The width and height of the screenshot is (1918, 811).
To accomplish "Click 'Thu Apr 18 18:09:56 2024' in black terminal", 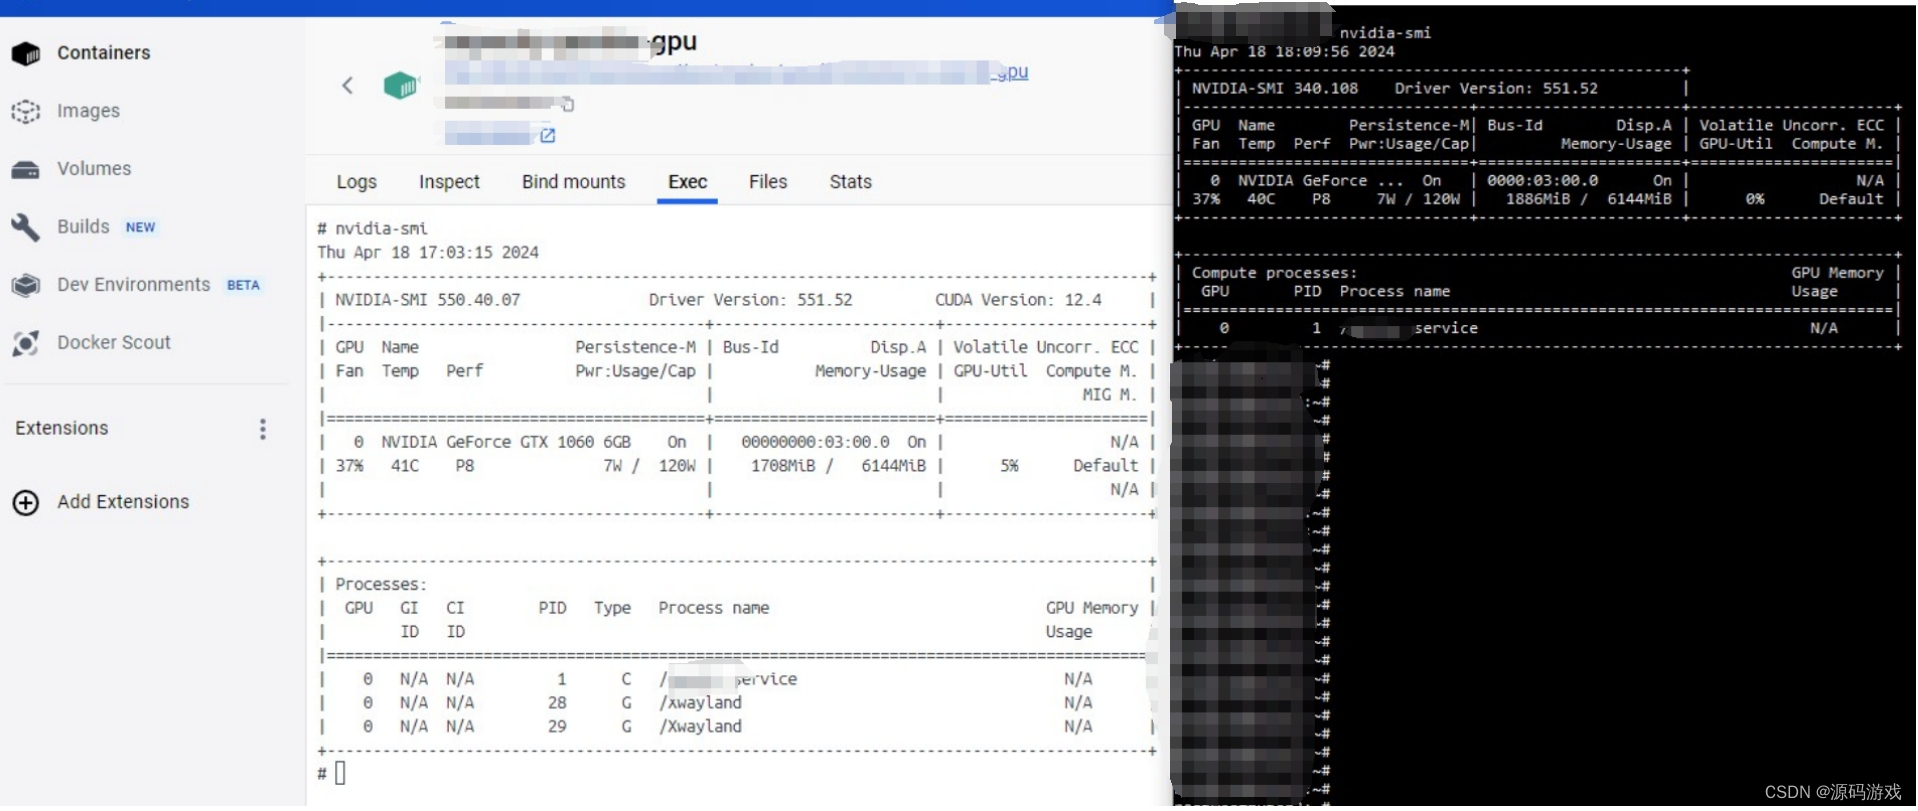I will click(1285, 51).
